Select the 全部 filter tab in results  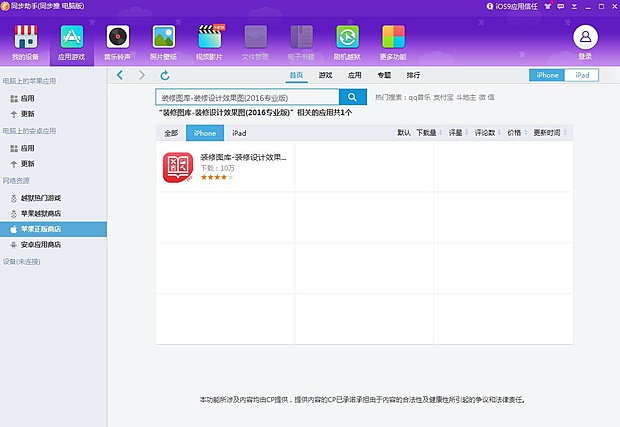[171, 132]
